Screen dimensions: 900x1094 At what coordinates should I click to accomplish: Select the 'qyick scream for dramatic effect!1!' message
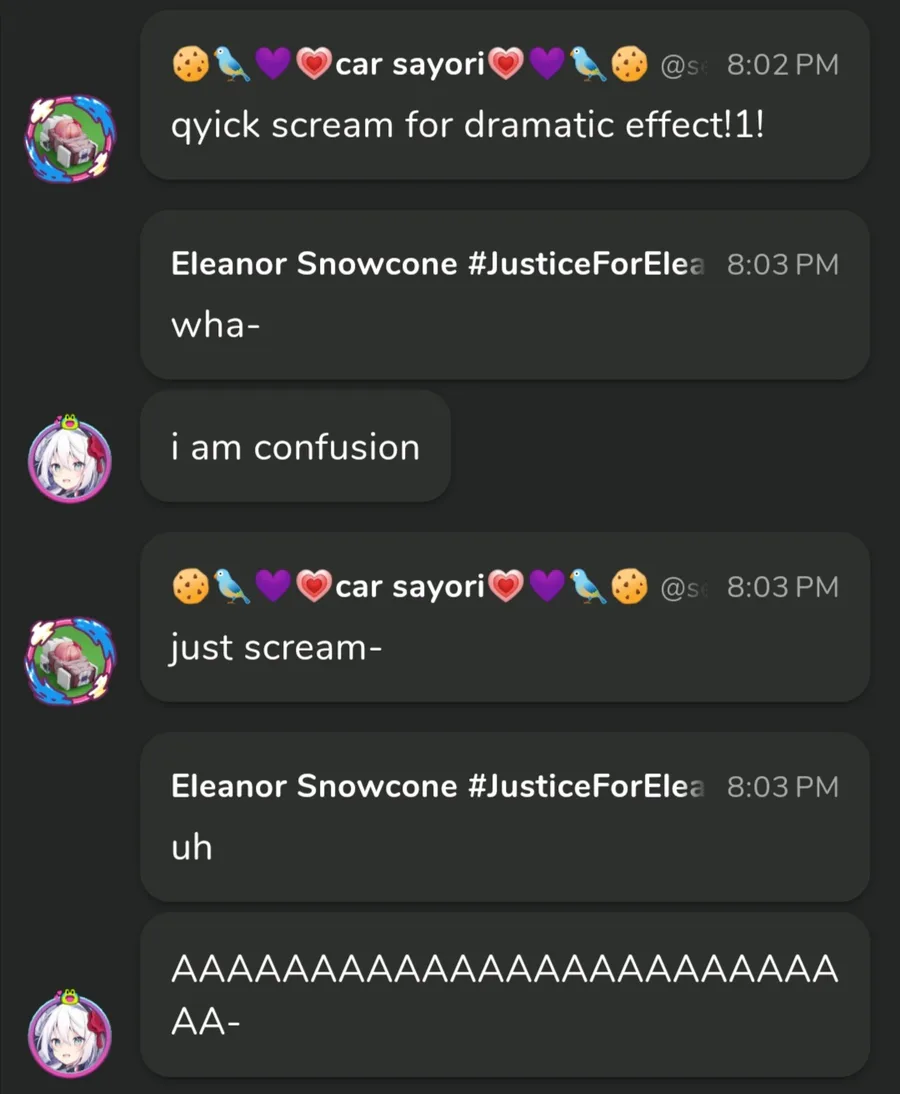467,126
